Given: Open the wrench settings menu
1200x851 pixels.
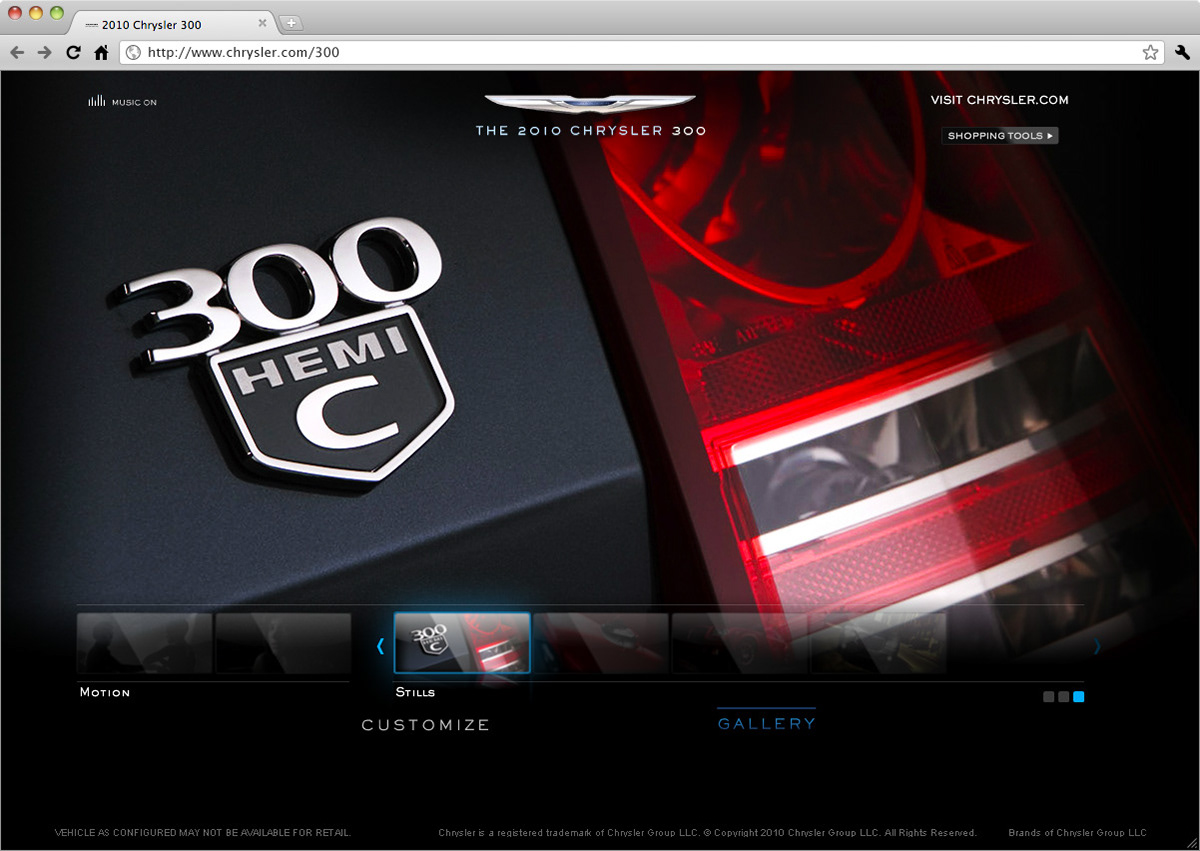Looking at the screenshot, I should click(x=1182, y=53).
